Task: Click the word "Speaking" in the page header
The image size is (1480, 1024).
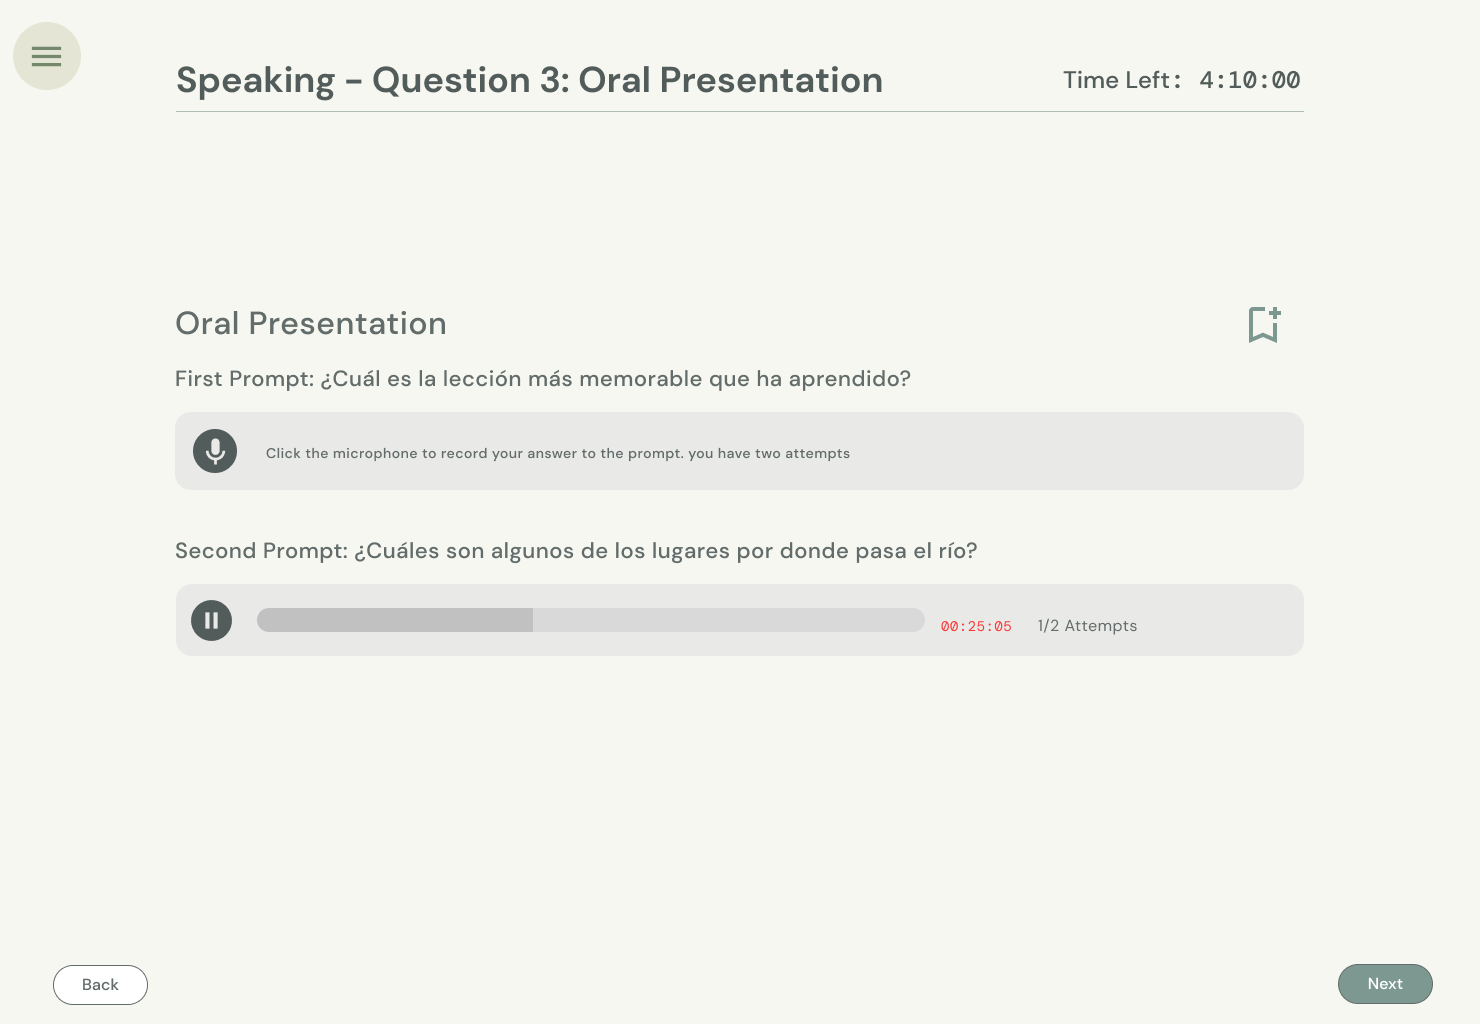Action: [x=256, y=81]
